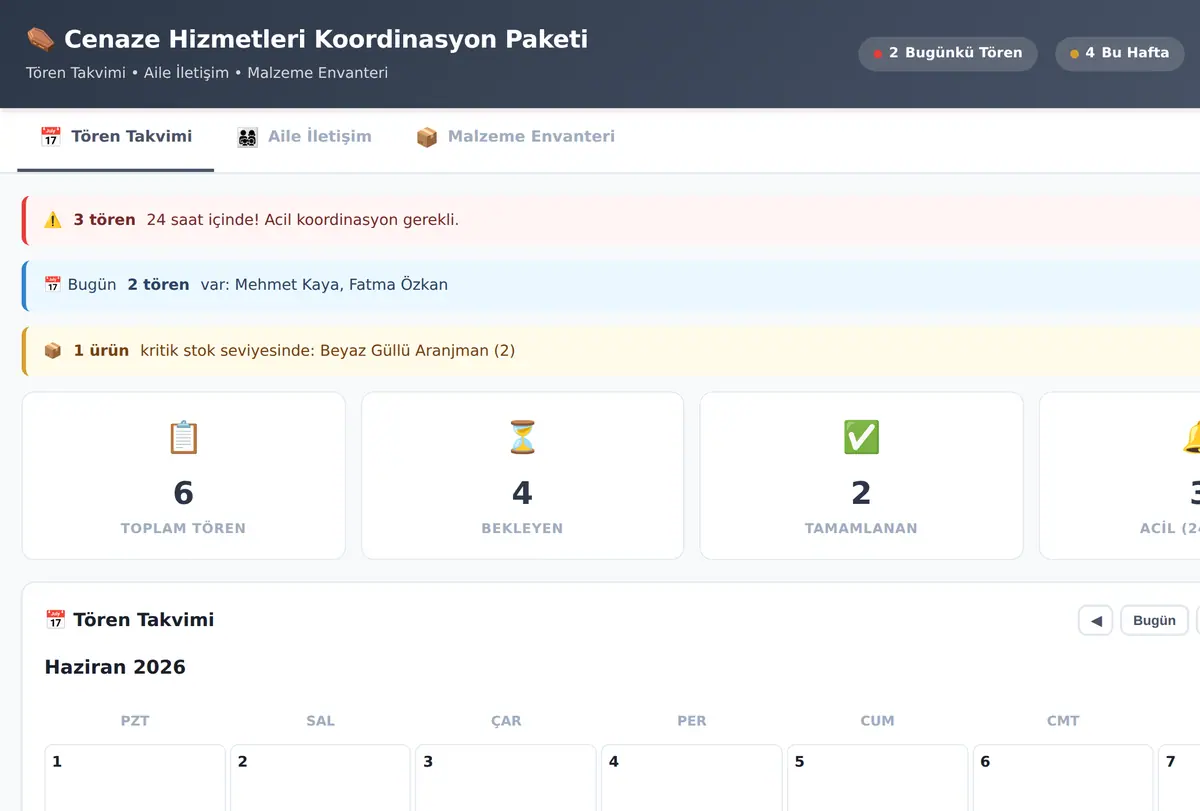
Task: Click green checkmark icon above Tamamlanan
Action: click(x=861, y=437)
